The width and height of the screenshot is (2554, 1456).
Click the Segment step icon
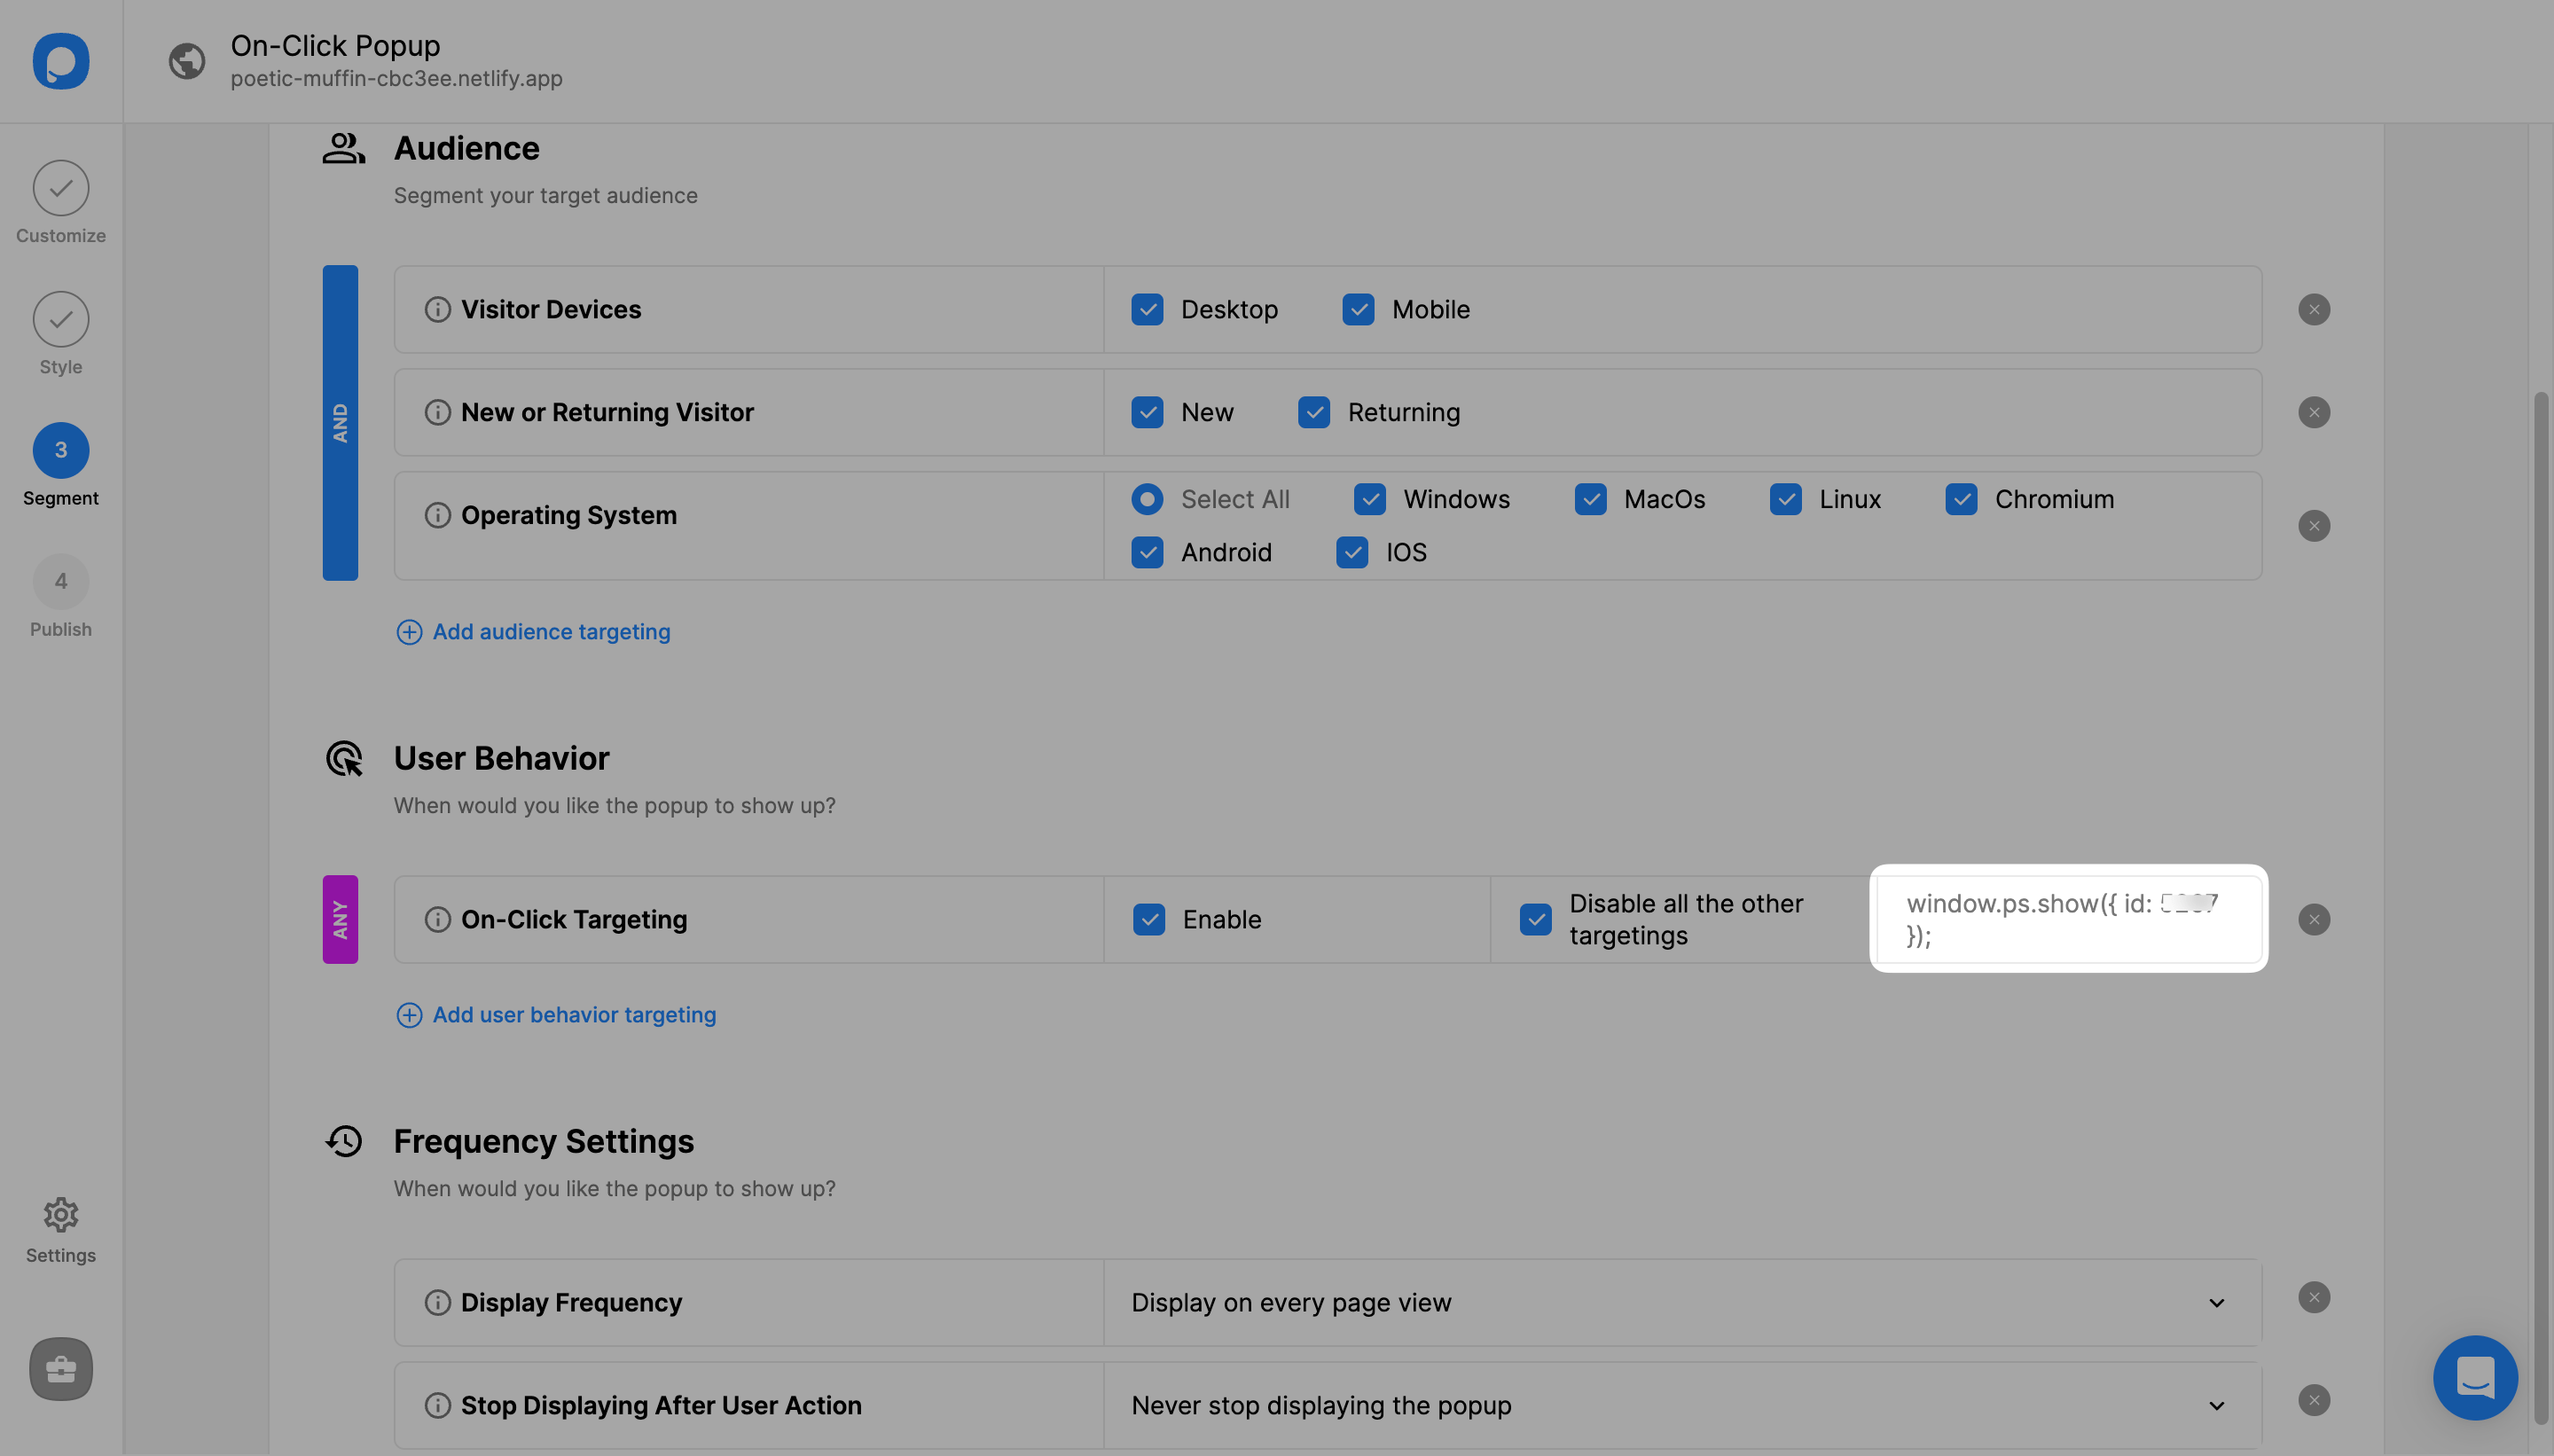(x=61, y=449)
